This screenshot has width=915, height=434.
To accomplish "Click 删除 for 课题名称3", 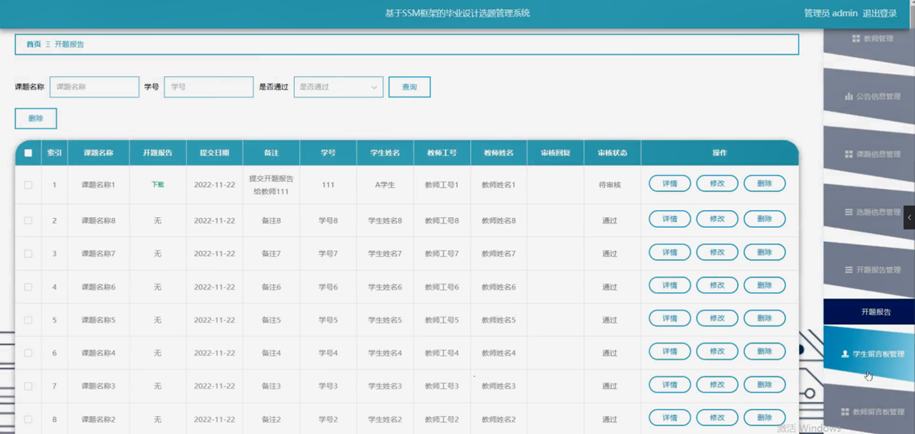I will pyautogui.click(x=764, y=385).
